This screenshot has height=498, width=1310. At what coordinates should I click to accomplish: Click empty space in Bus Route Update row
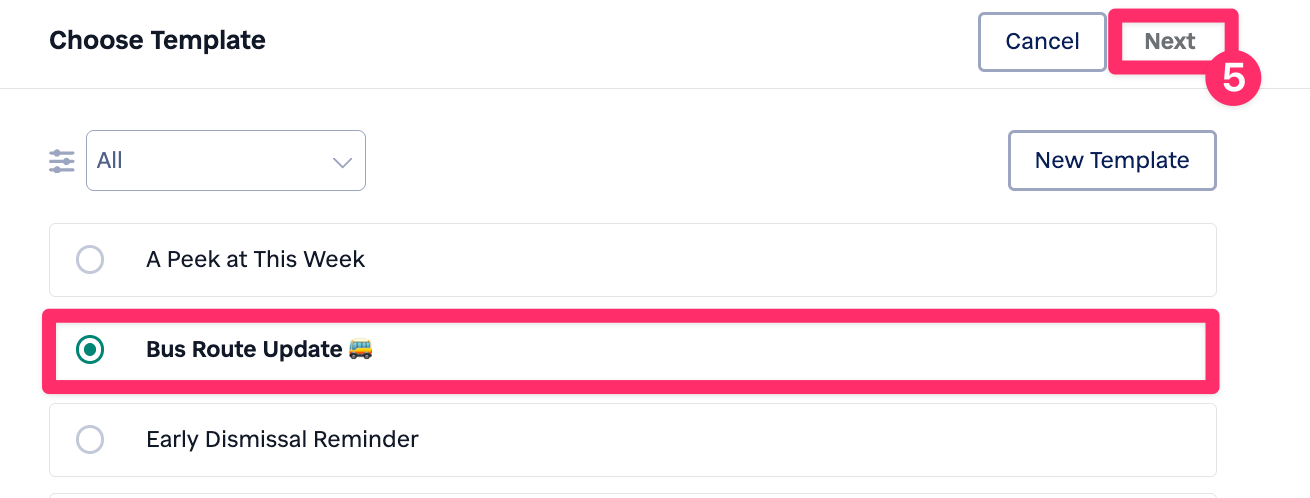point(780,349)
